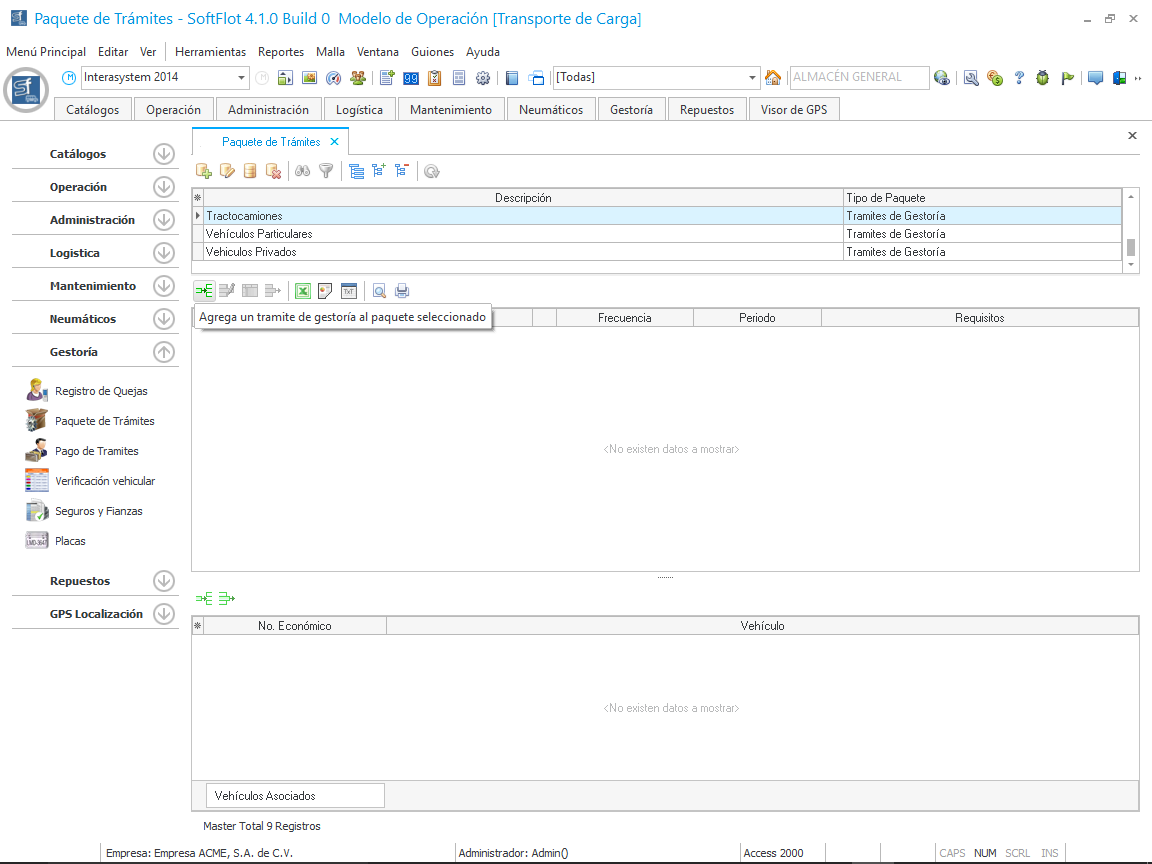Click the home icon beside the [Todas] dropdown
Screen dimensions: 1152x864
[773, 78]
